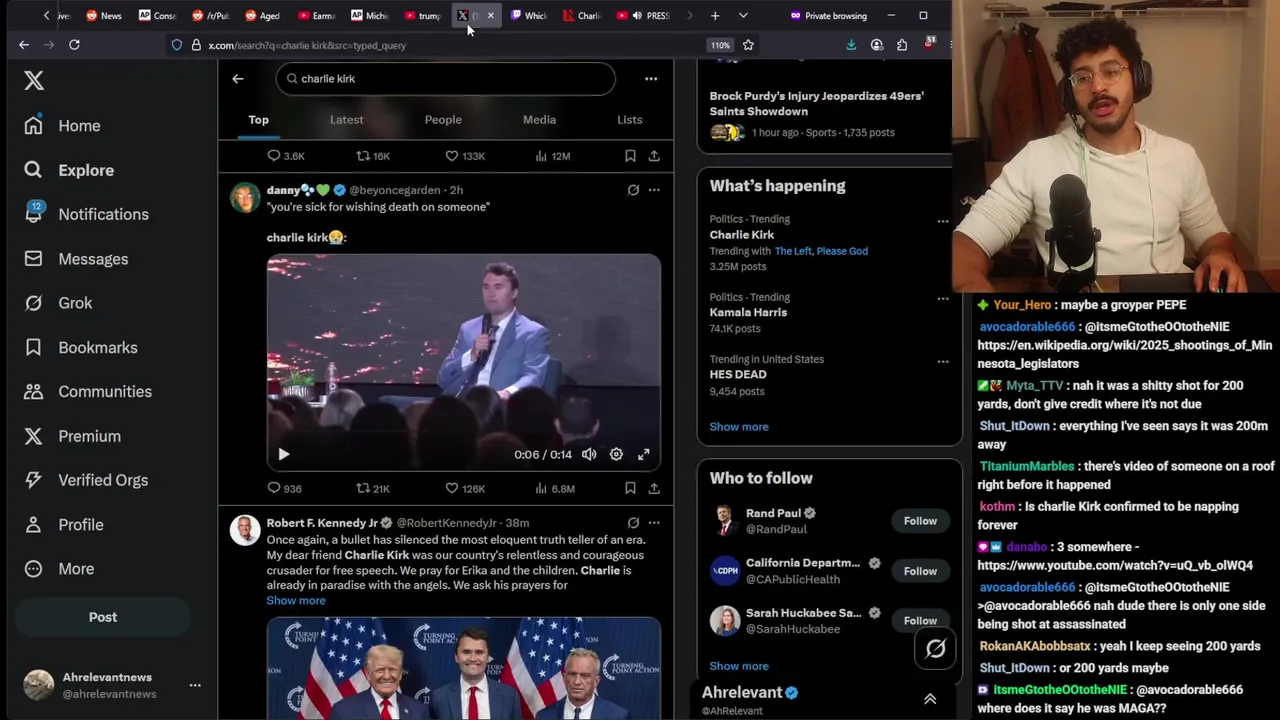Open search settings three-dot menu
This screenshot has height=720, width=1280.
coord(651,79)
